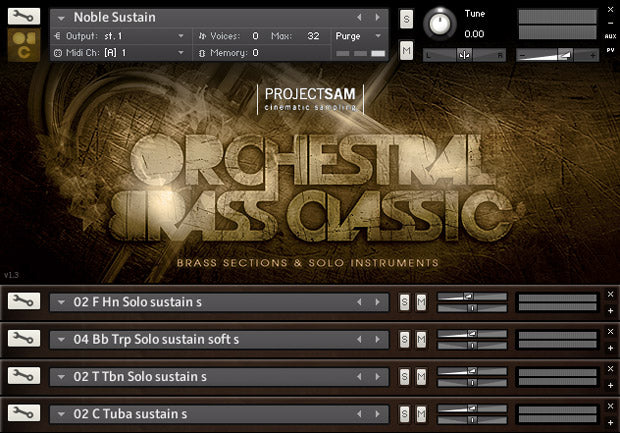Open T Tbn Solo sustain name dropdown

click(61, 377)
